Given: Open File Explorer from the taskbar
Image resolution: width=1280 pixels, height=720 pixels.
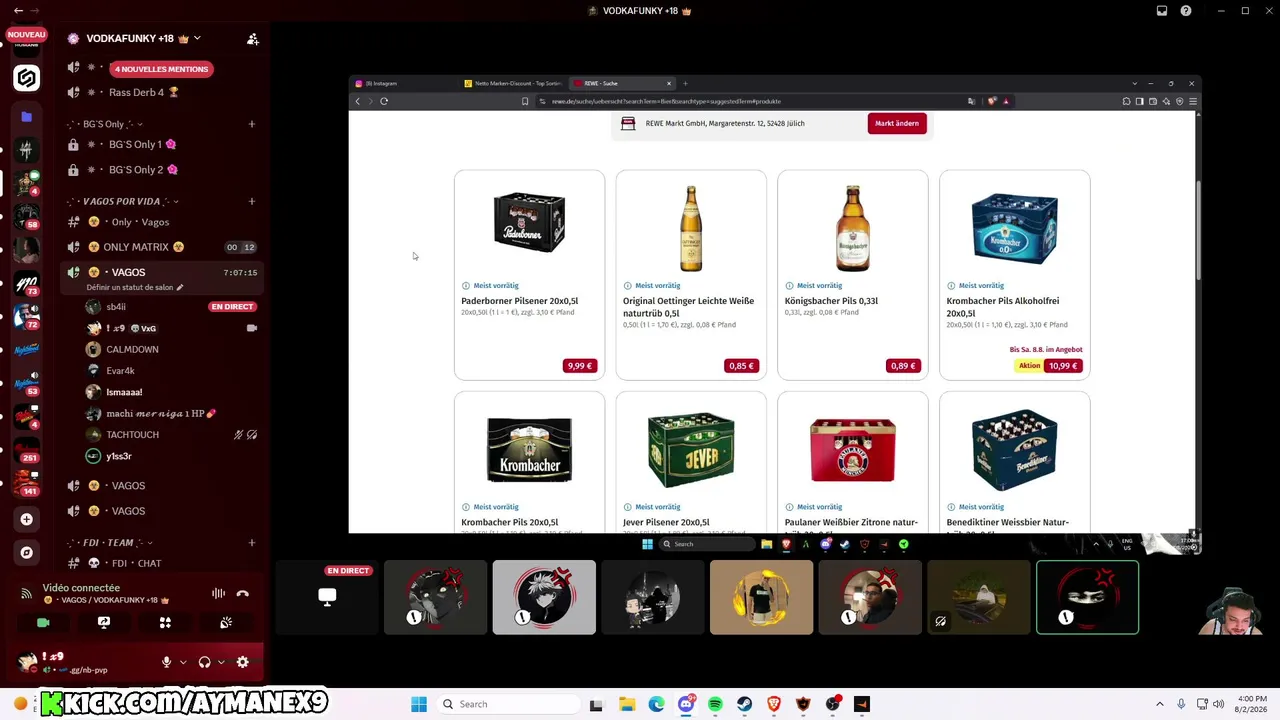Looking at the screenshot, I should [626, 704].
